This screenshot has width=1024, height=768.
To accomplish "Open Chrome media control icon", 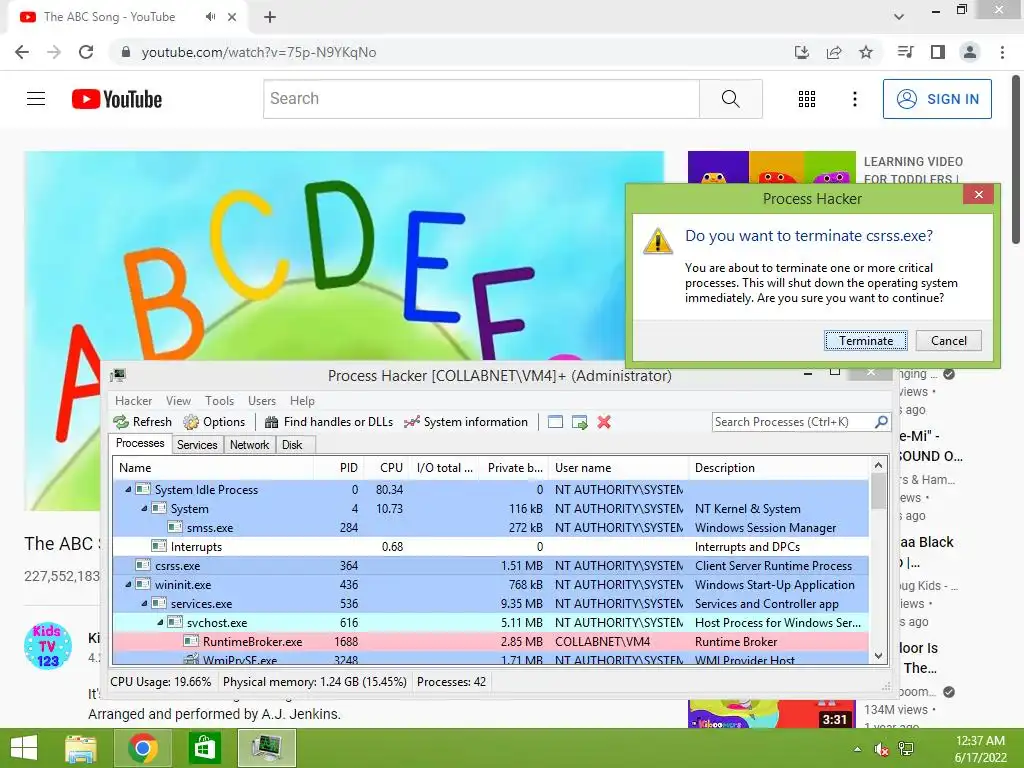I will click(905, 52).
